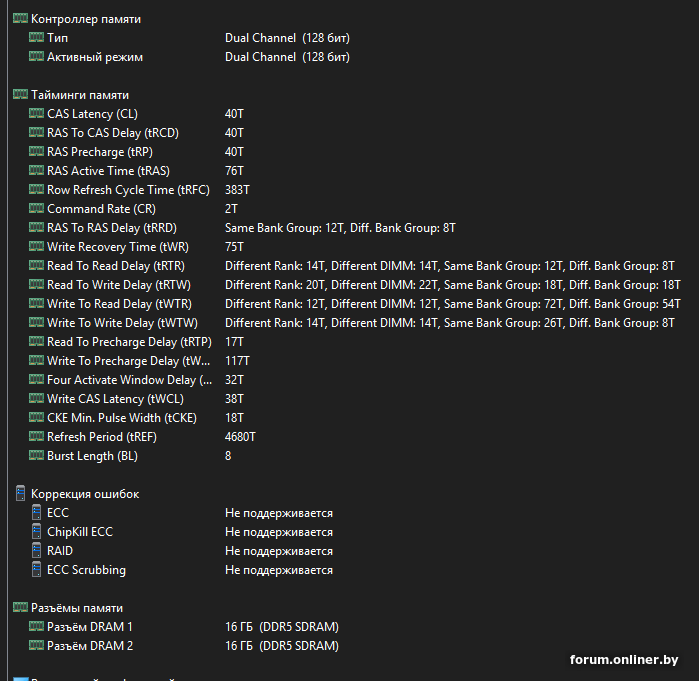The width and height of the screenshot is (699, 681).
Task: Click the memory icon beside Контроллер памяти
Action: pyautogui.click(x=21, y=18)
